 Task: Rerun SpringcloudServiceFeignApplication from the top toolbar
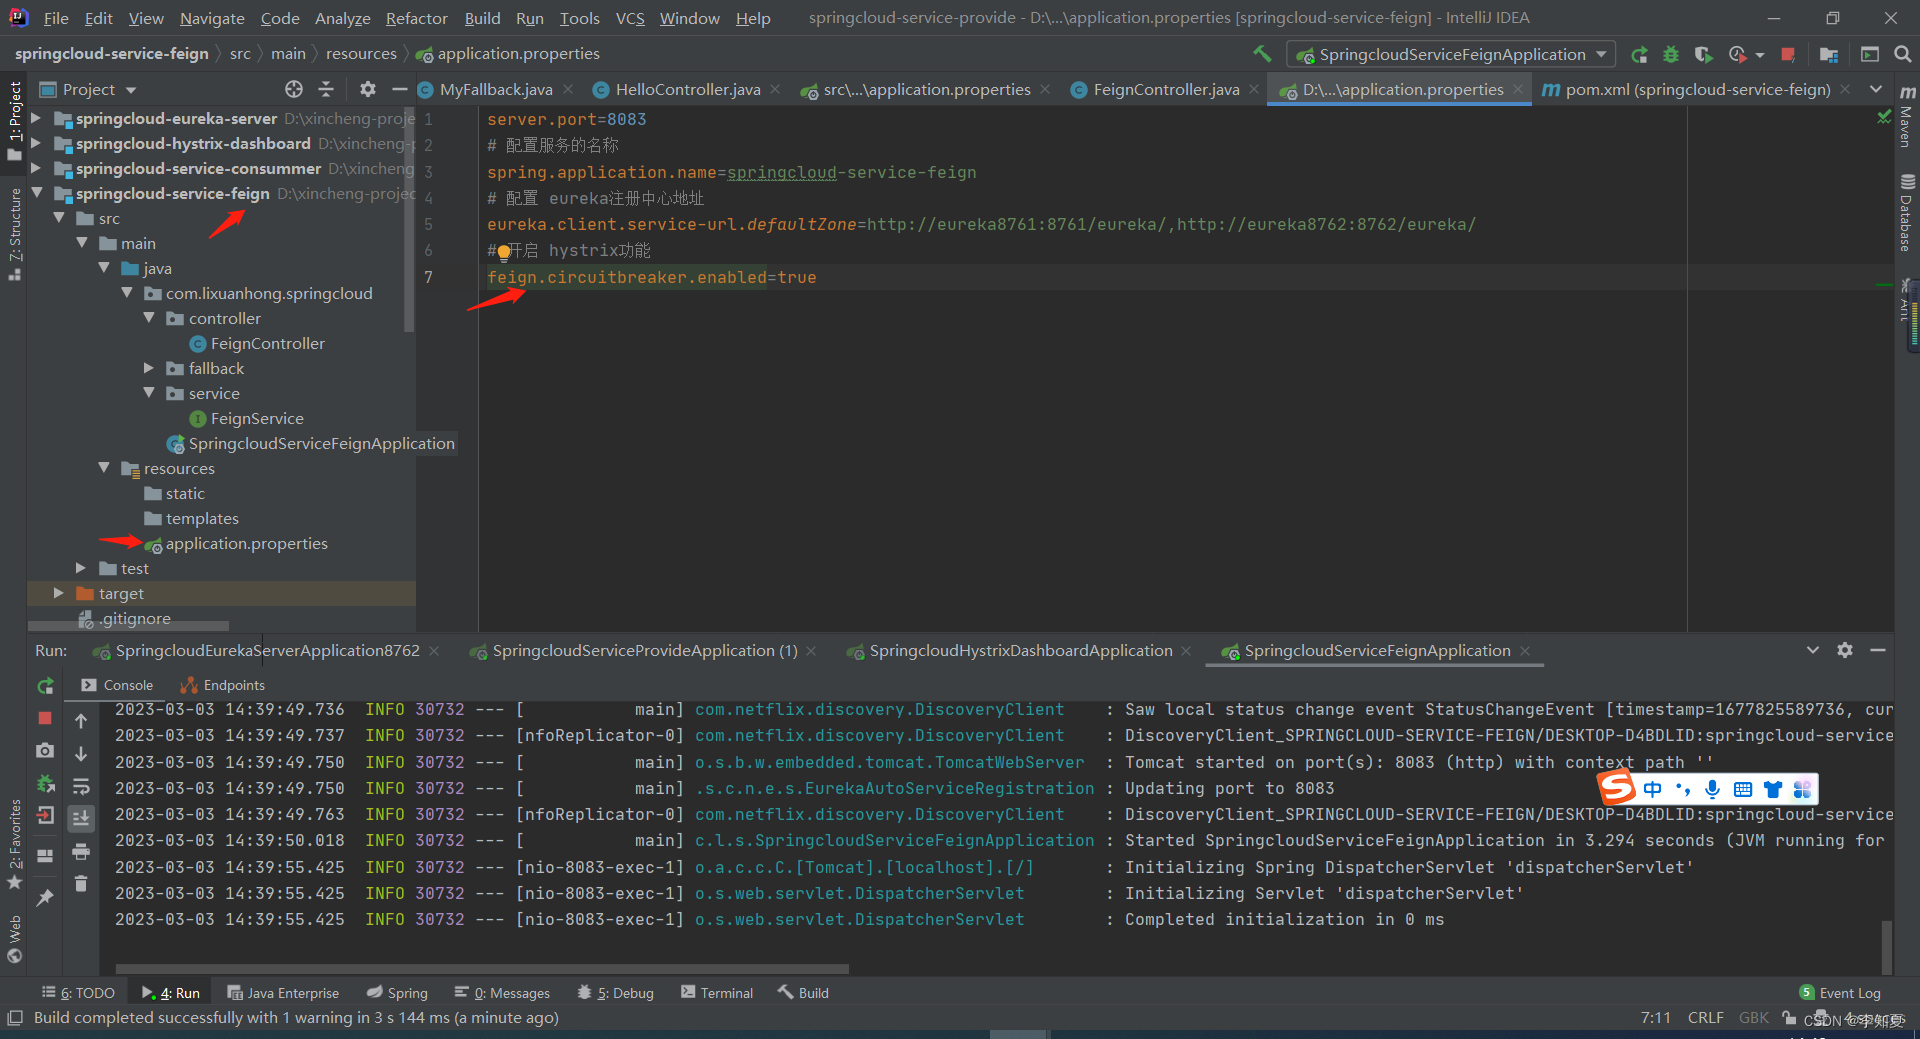[x=1639, y=55]
